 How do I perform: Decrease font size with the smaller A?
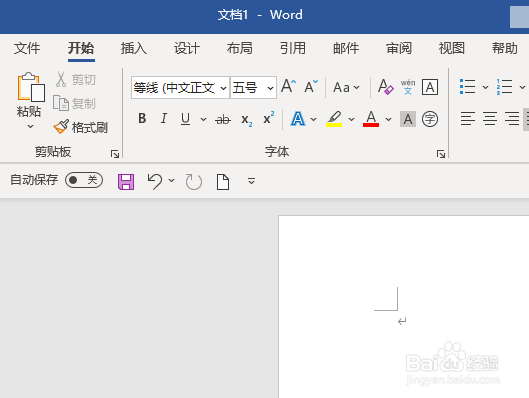pyautogui.click(x=311, y=87)
